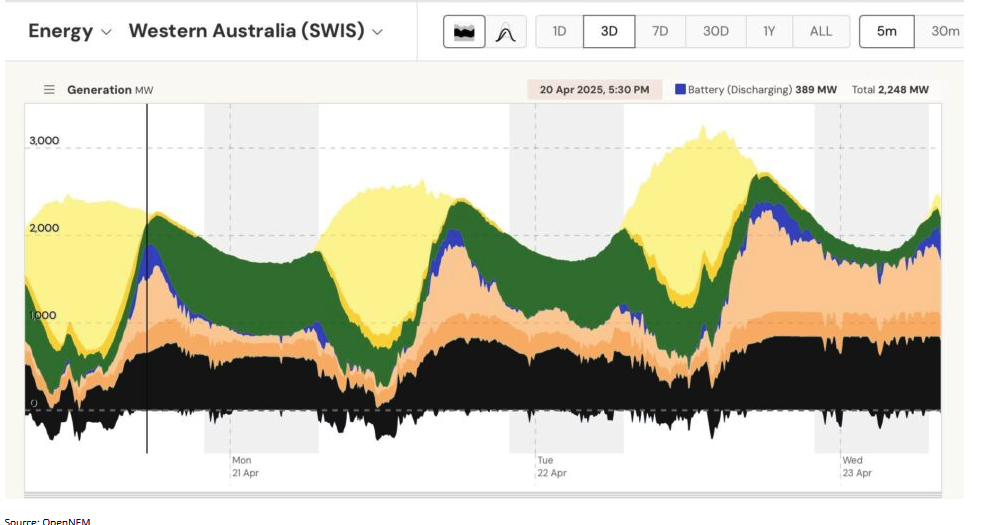Image resolution: width=981 pixels, height=525 pixels.
Task: Click the Mon 21 Apr axis label
Action: tap(245, 467)
